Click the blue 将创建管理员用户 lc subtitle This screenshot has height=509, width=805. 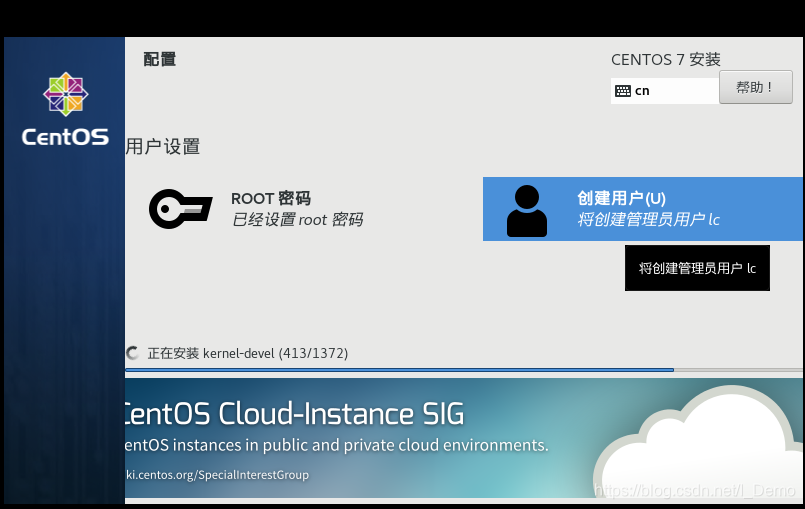(x=648, y=220)
